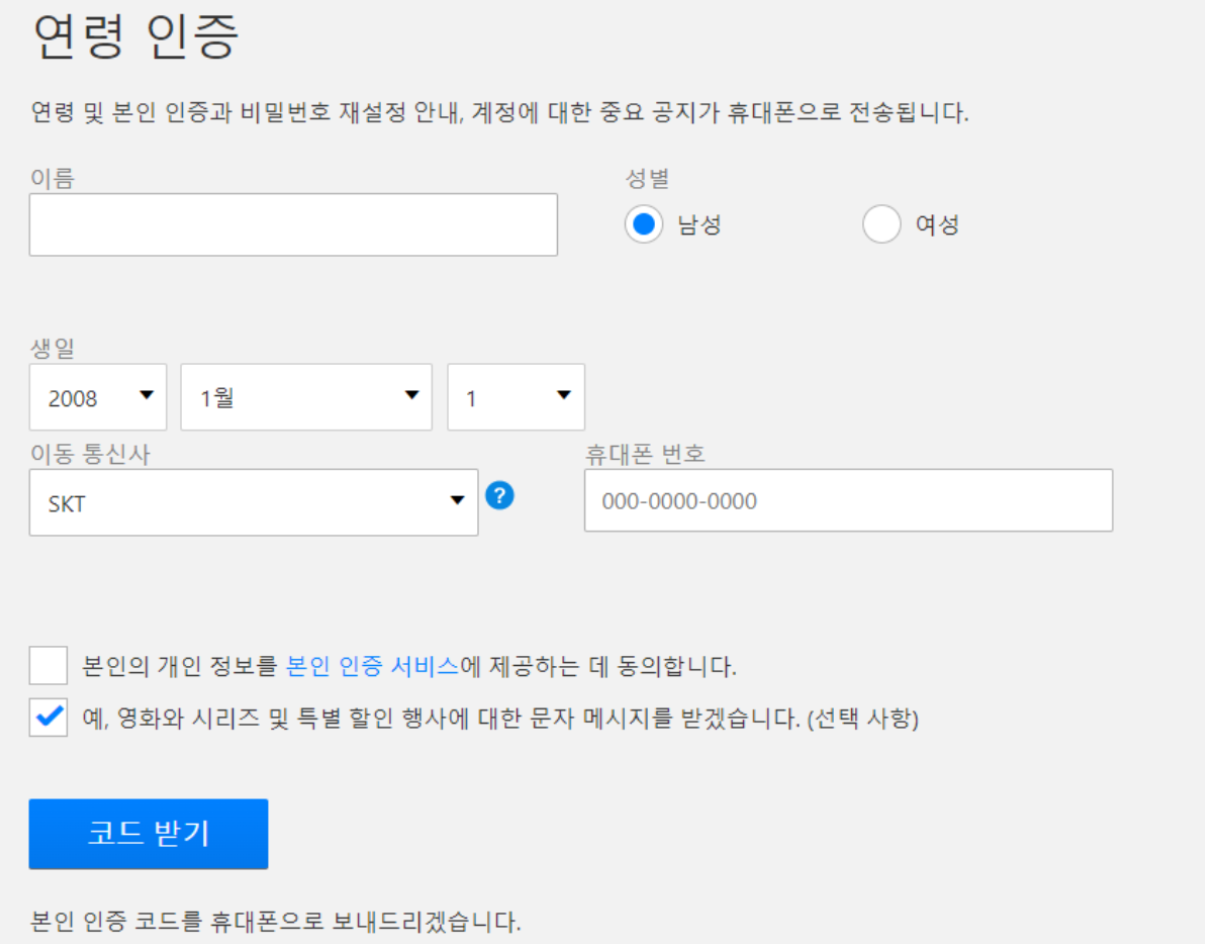Screen dimensions: 1205x944
Task: Click the 코드 받기 button
Action: [x=148, y=834]
